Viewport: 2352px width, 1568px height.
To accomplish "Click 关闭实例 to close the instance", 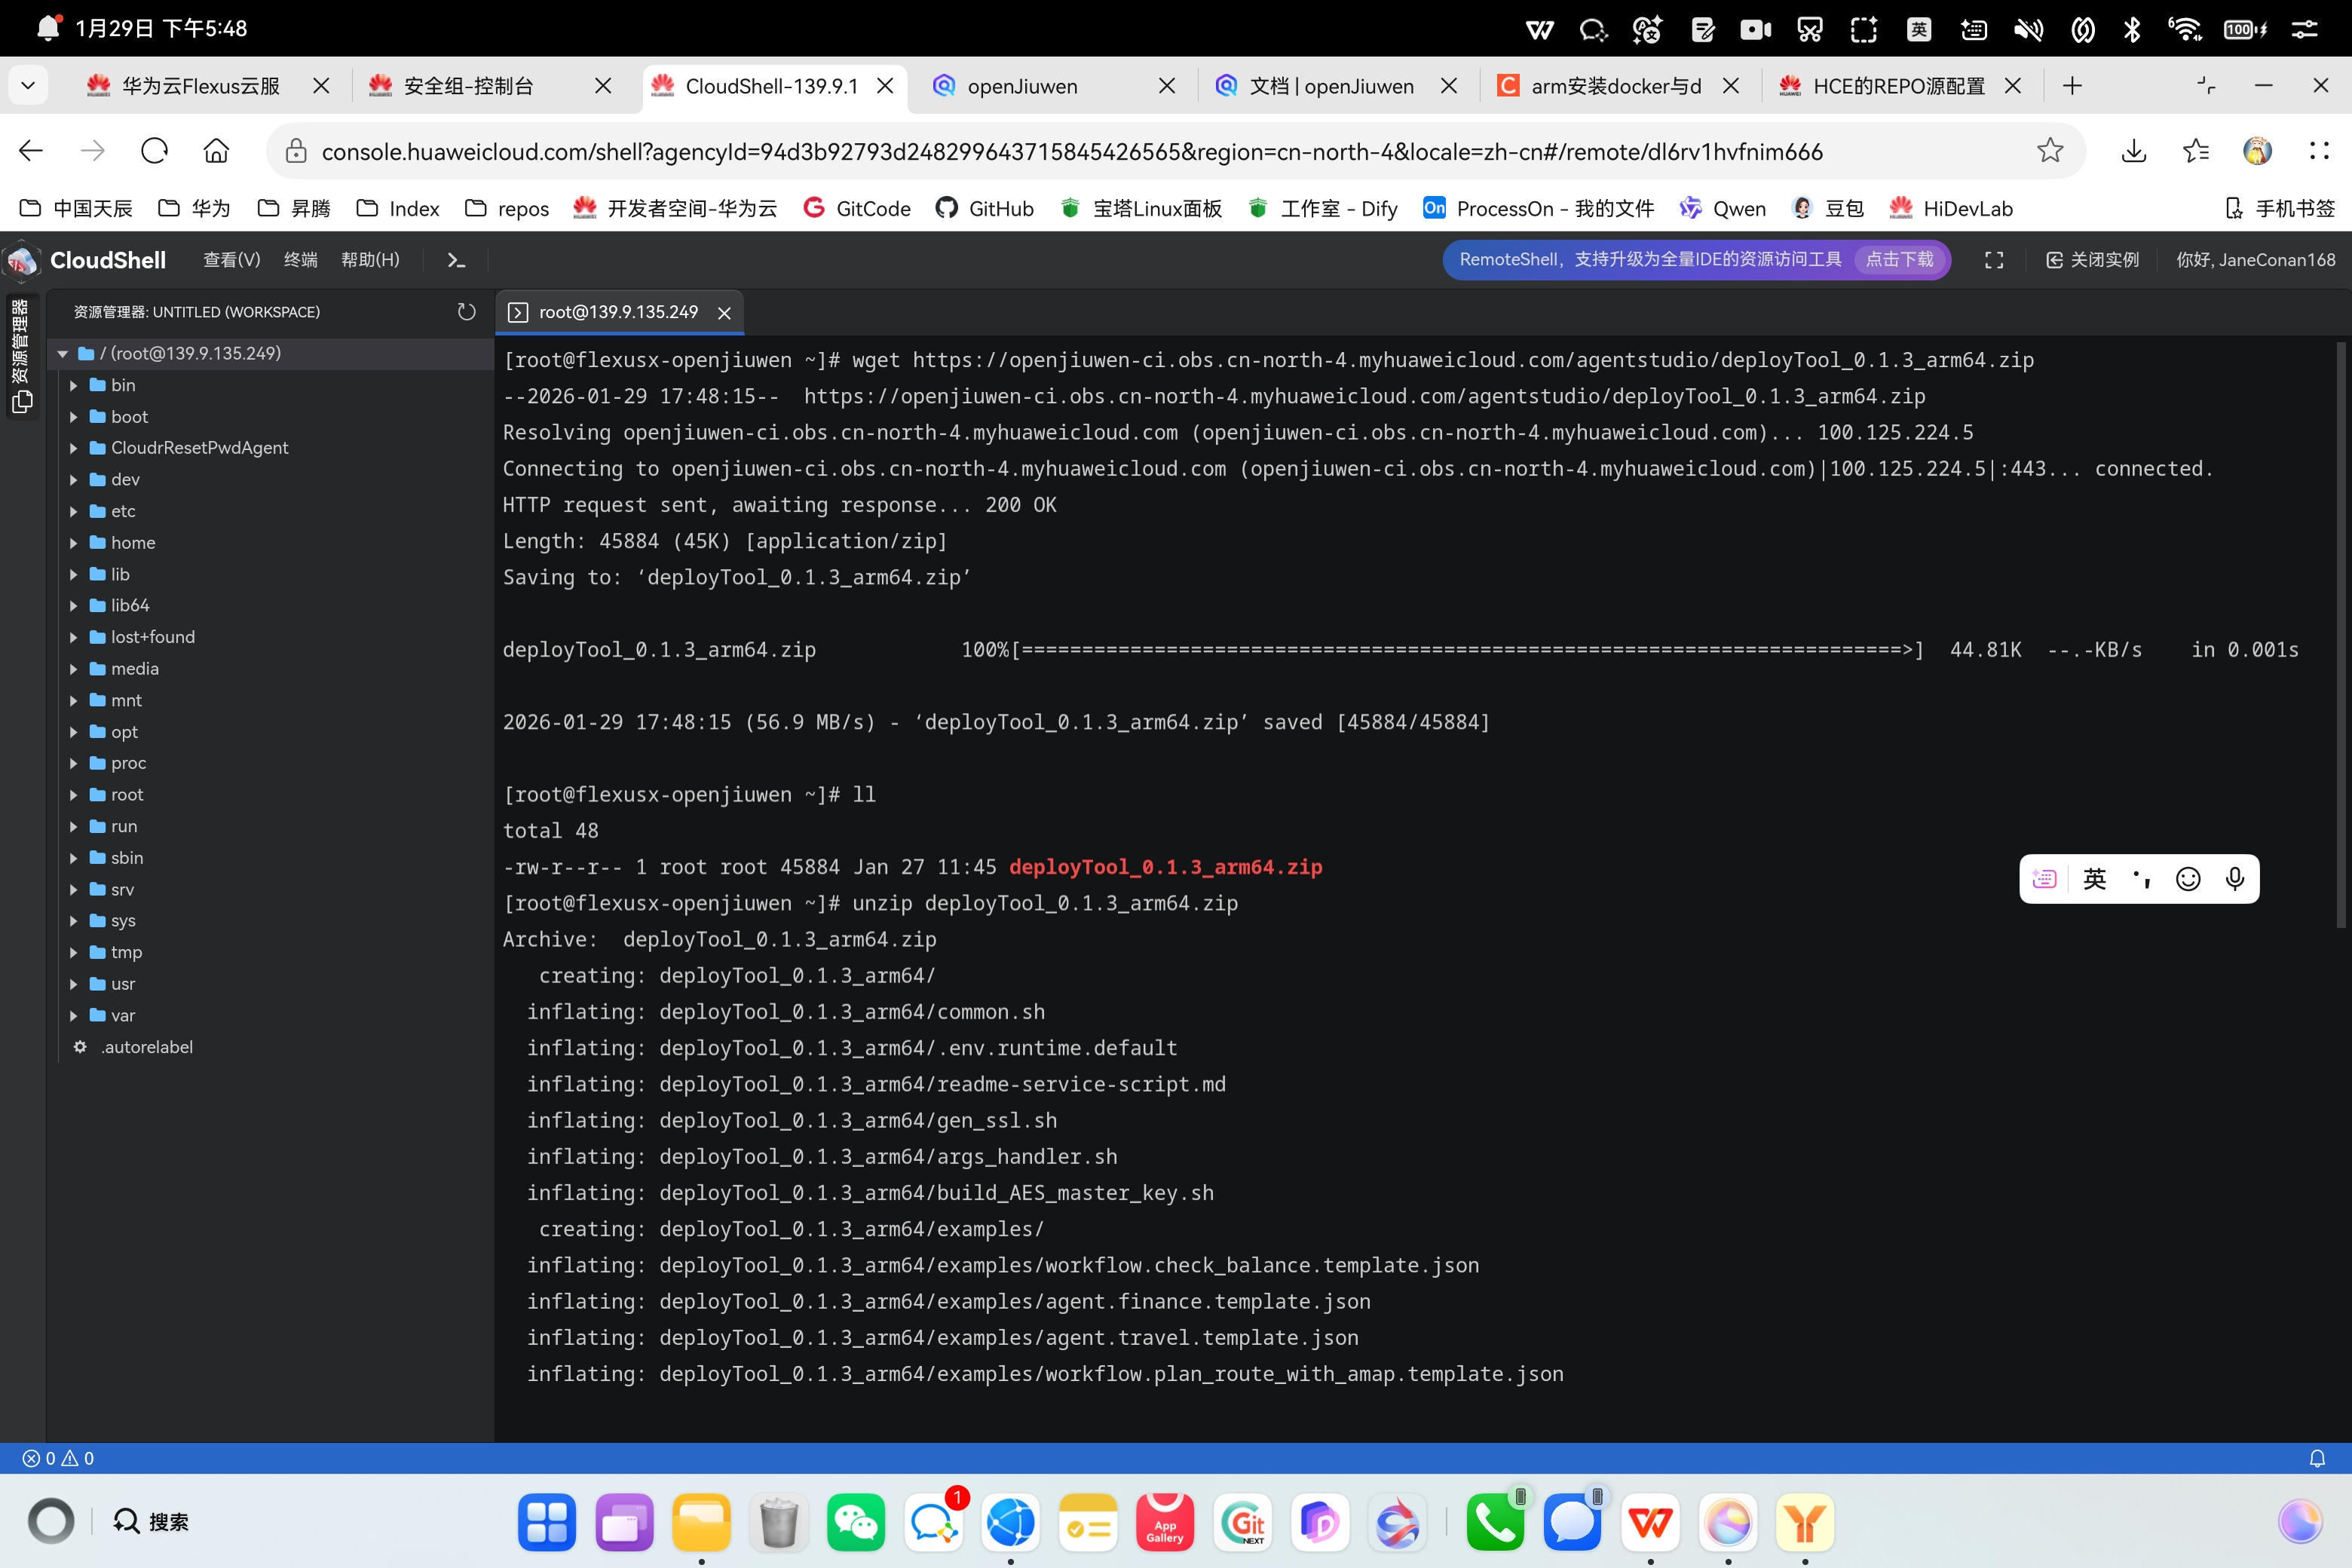I will (2092, 260).
